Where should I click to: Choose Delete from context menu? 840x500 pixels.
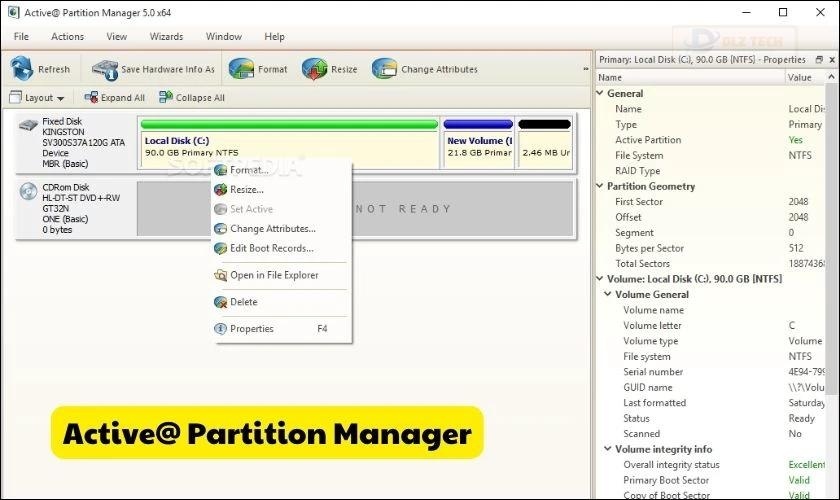(x=282, y=302)
